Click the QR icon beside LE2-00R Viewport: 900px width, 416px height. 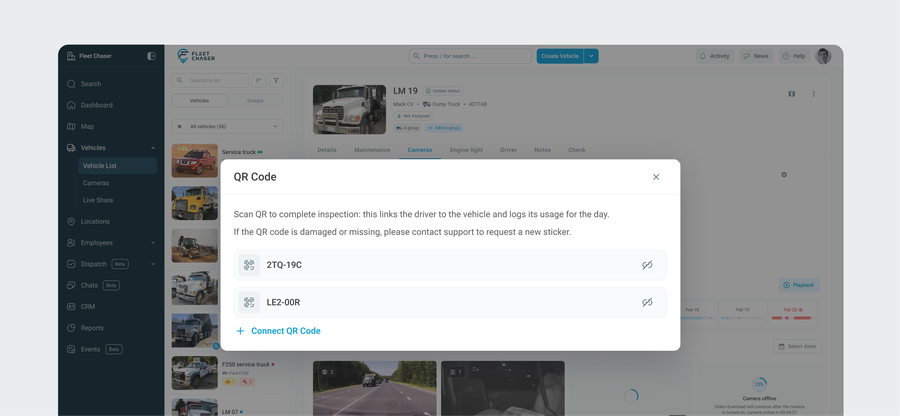pos(249,302)
